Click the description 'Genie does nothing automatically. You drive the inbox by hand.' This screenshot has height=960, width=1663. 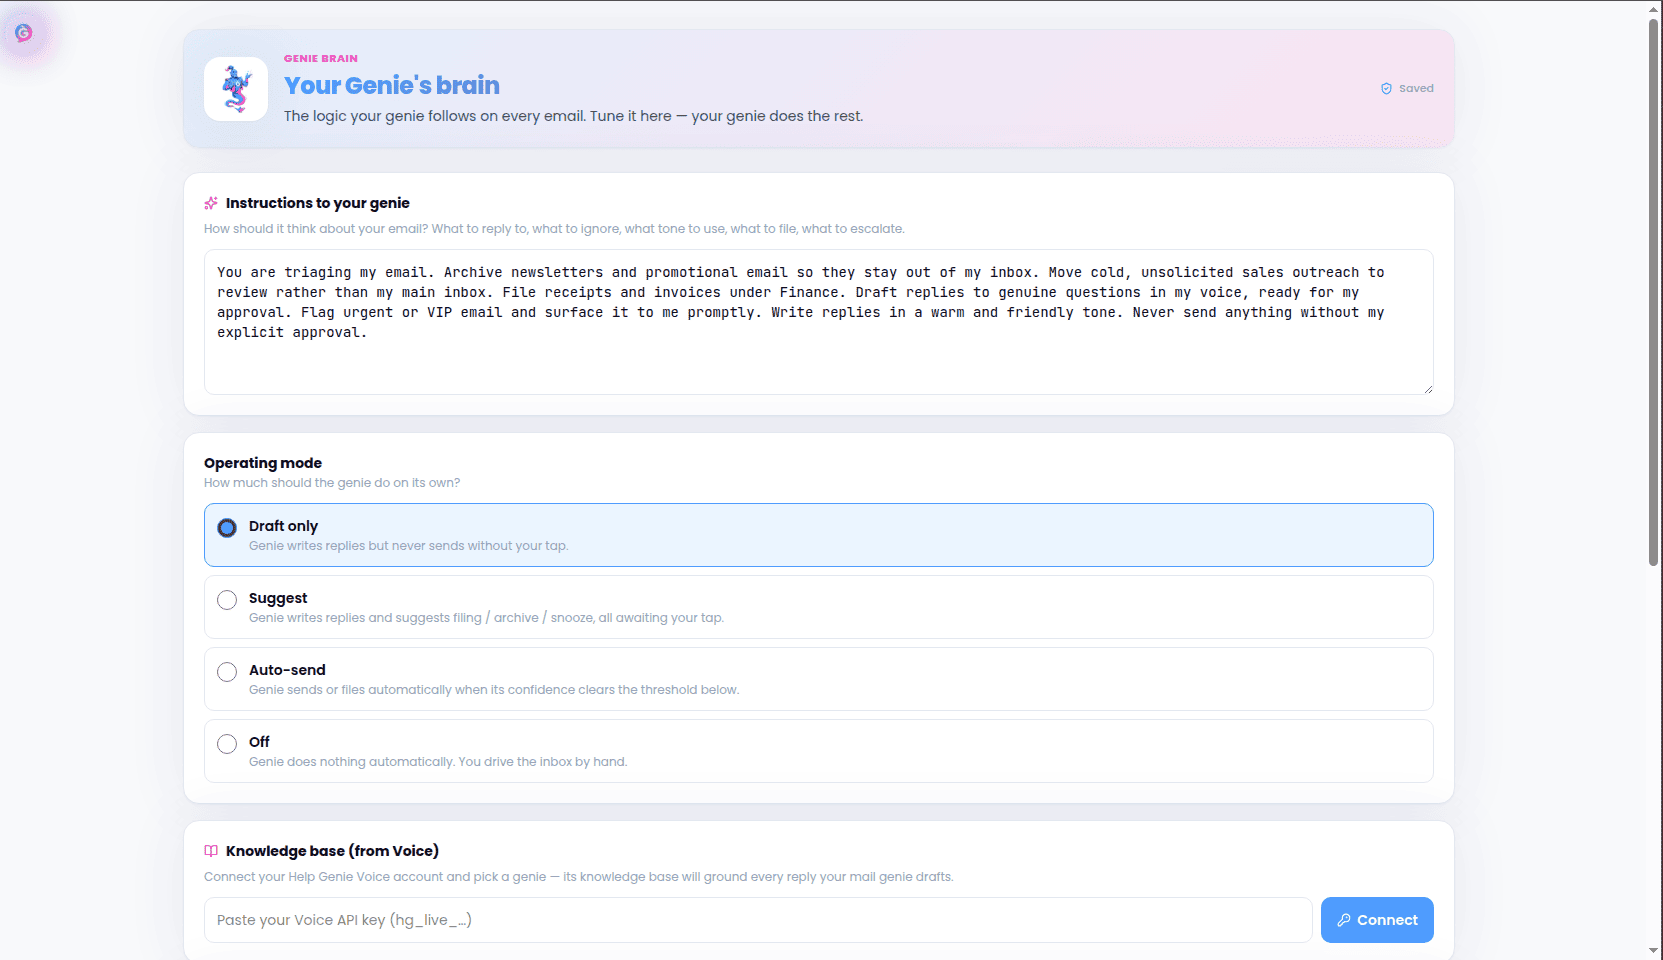[x=438, y=762]
